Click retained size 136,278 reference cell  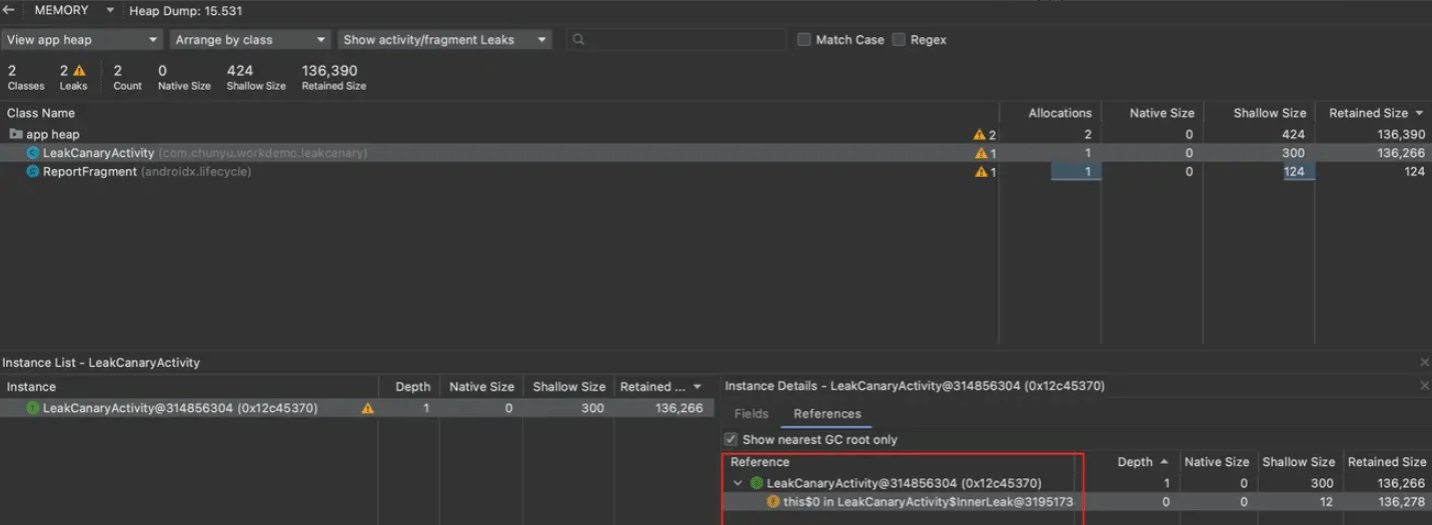1401,502
